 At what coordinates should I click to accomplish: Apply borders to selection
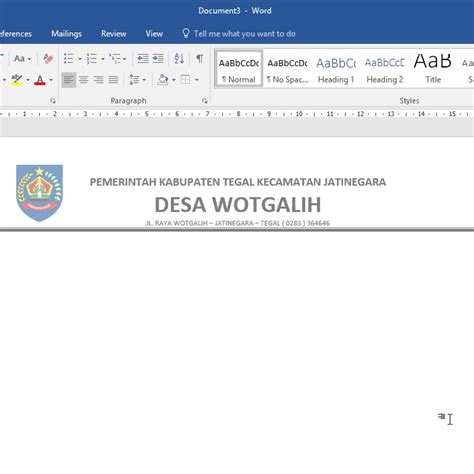click(185, 80)
